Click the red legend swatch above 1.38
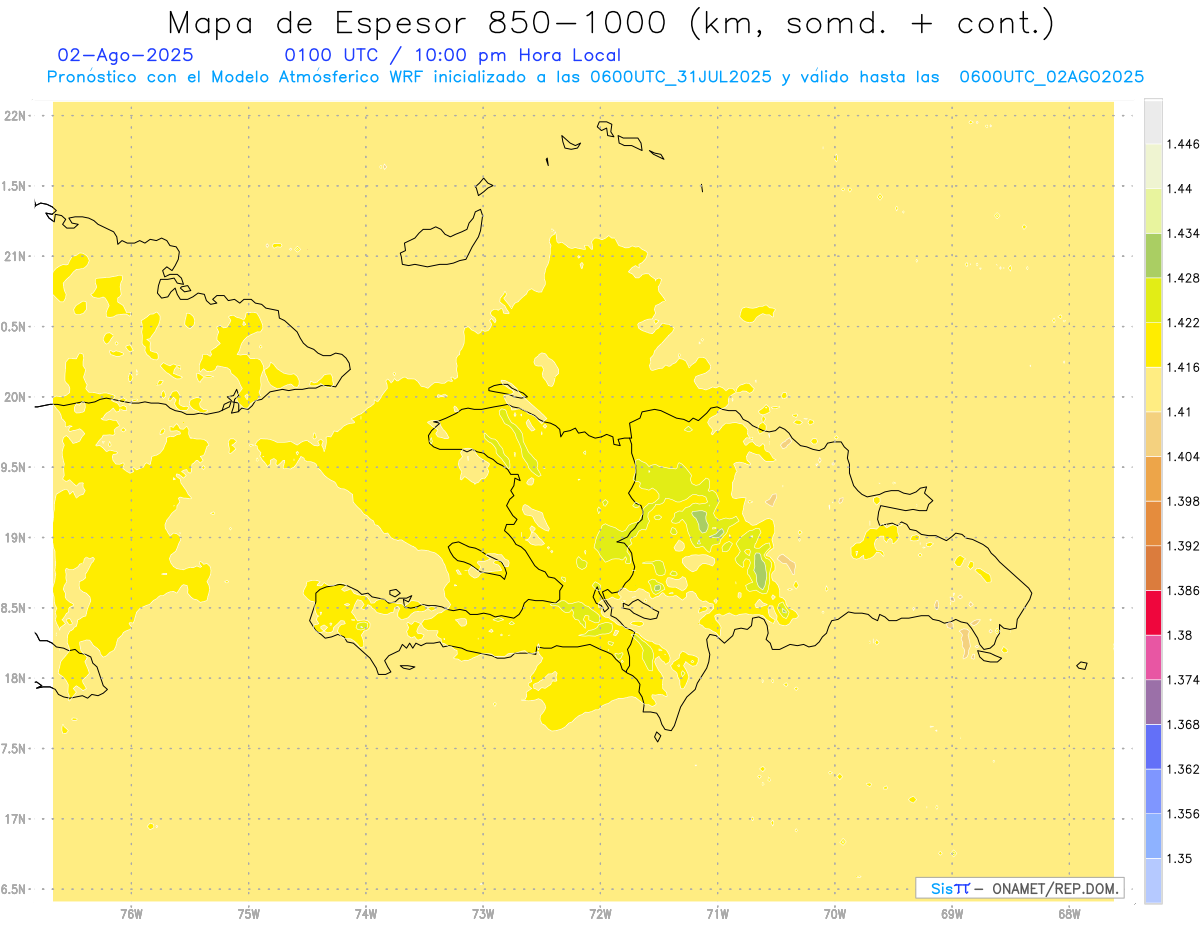Screen dimensions: 1200x927 [x=1153, y=612]
